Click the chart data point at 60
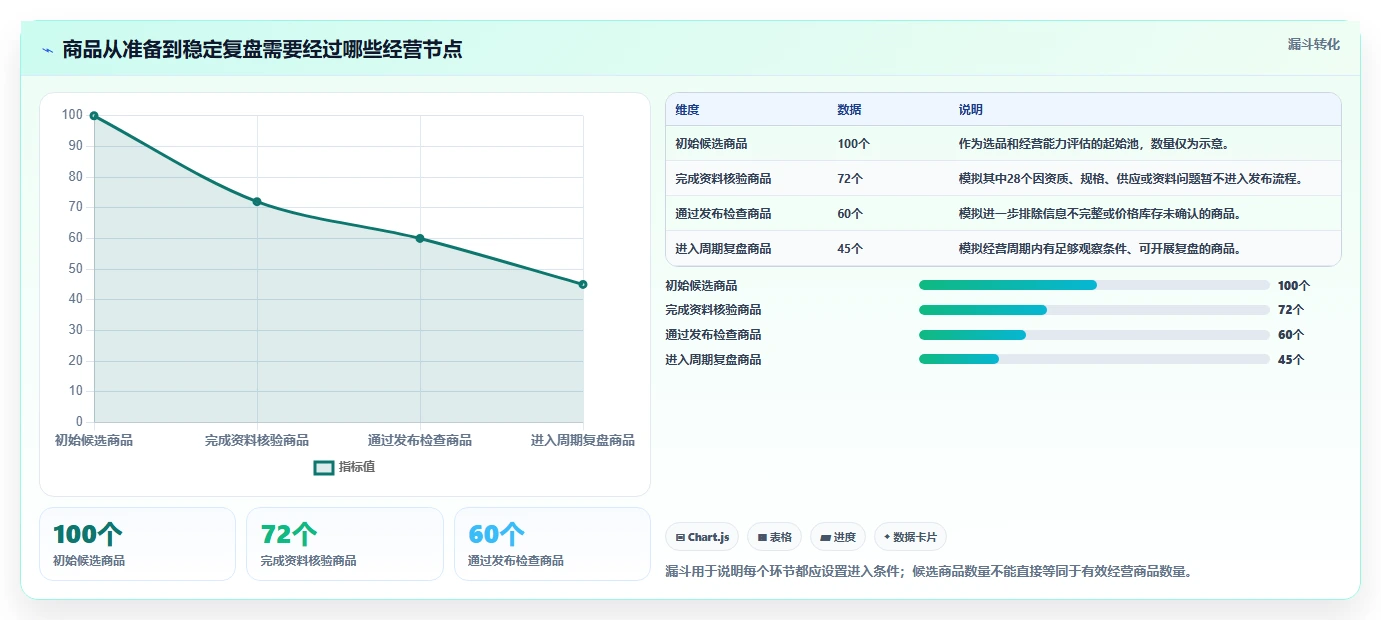1381x620 pixels. [x=420, y=238]
